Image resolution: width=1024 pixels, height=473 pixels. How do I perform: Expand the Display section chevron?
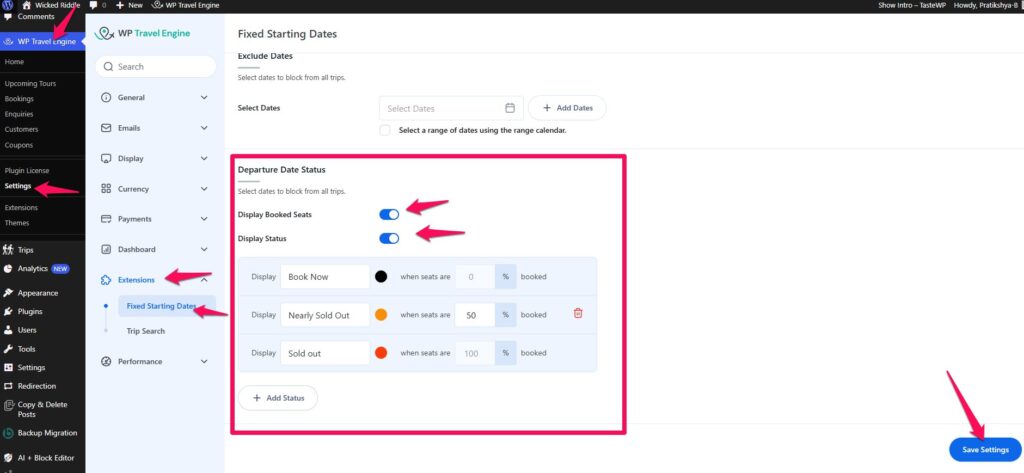[204, 158]
